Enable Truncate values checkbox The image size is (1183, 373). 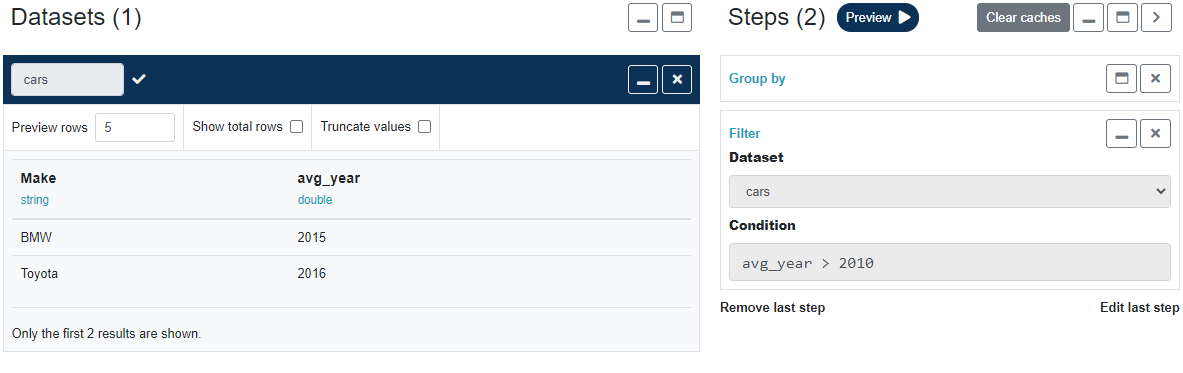point(425,127)
